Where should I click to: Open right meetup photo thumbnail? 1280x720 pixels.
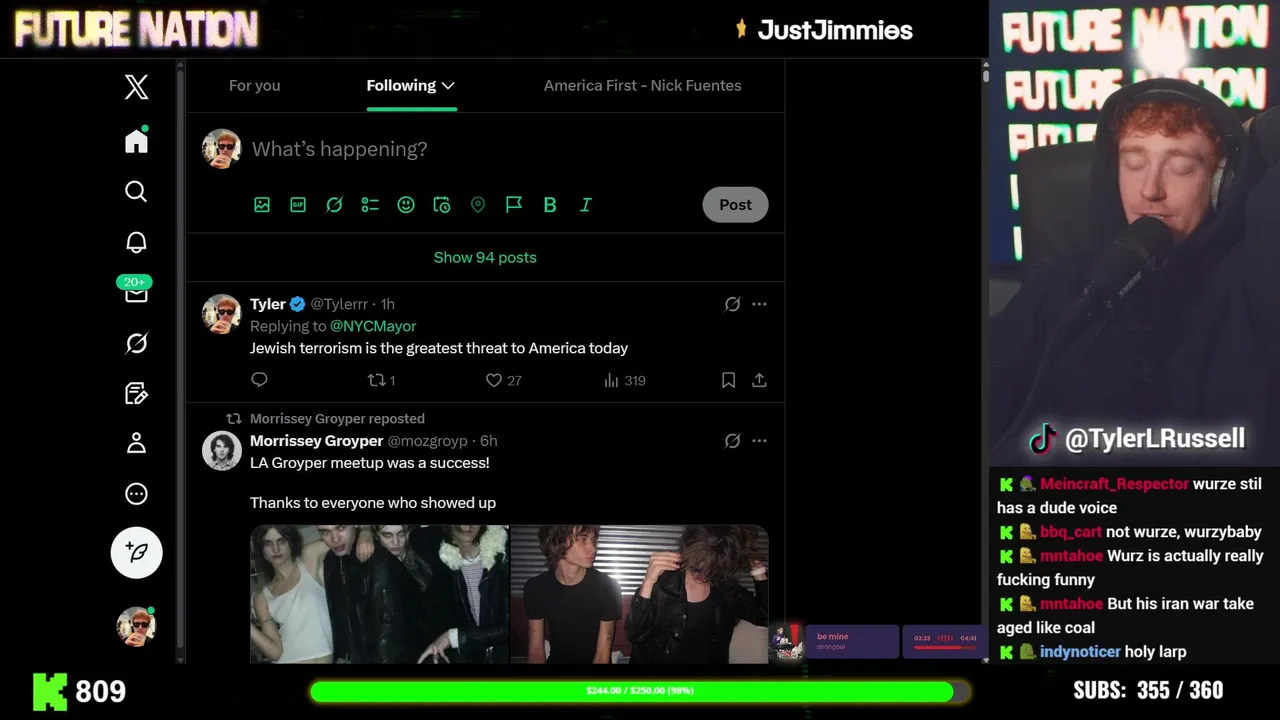[640, 594]
